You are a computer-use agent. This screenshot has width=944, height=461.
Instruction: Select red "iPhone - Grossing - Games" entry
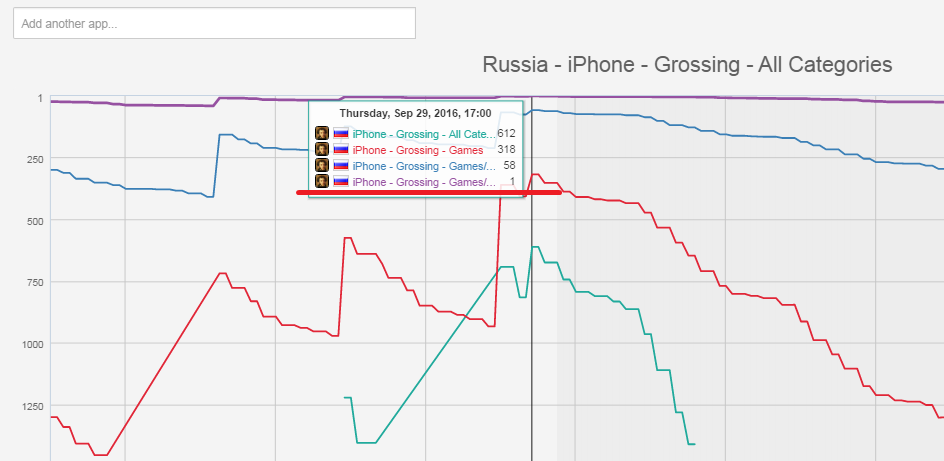coord(418,150)
